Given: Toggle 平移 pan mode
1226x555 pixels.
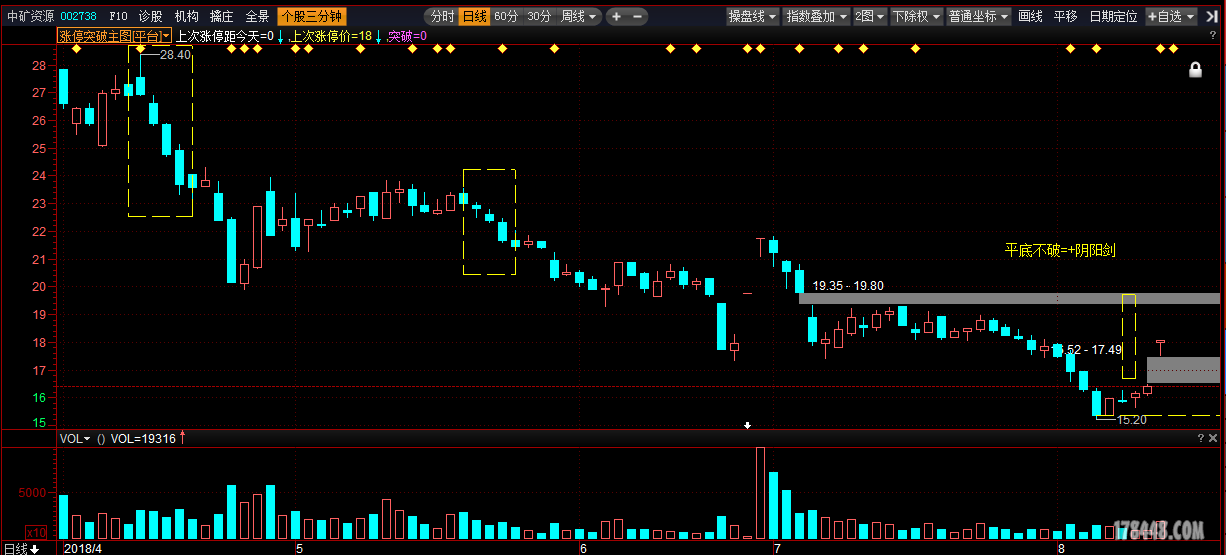Looking at the screenshot, I should pos(1065,17).
